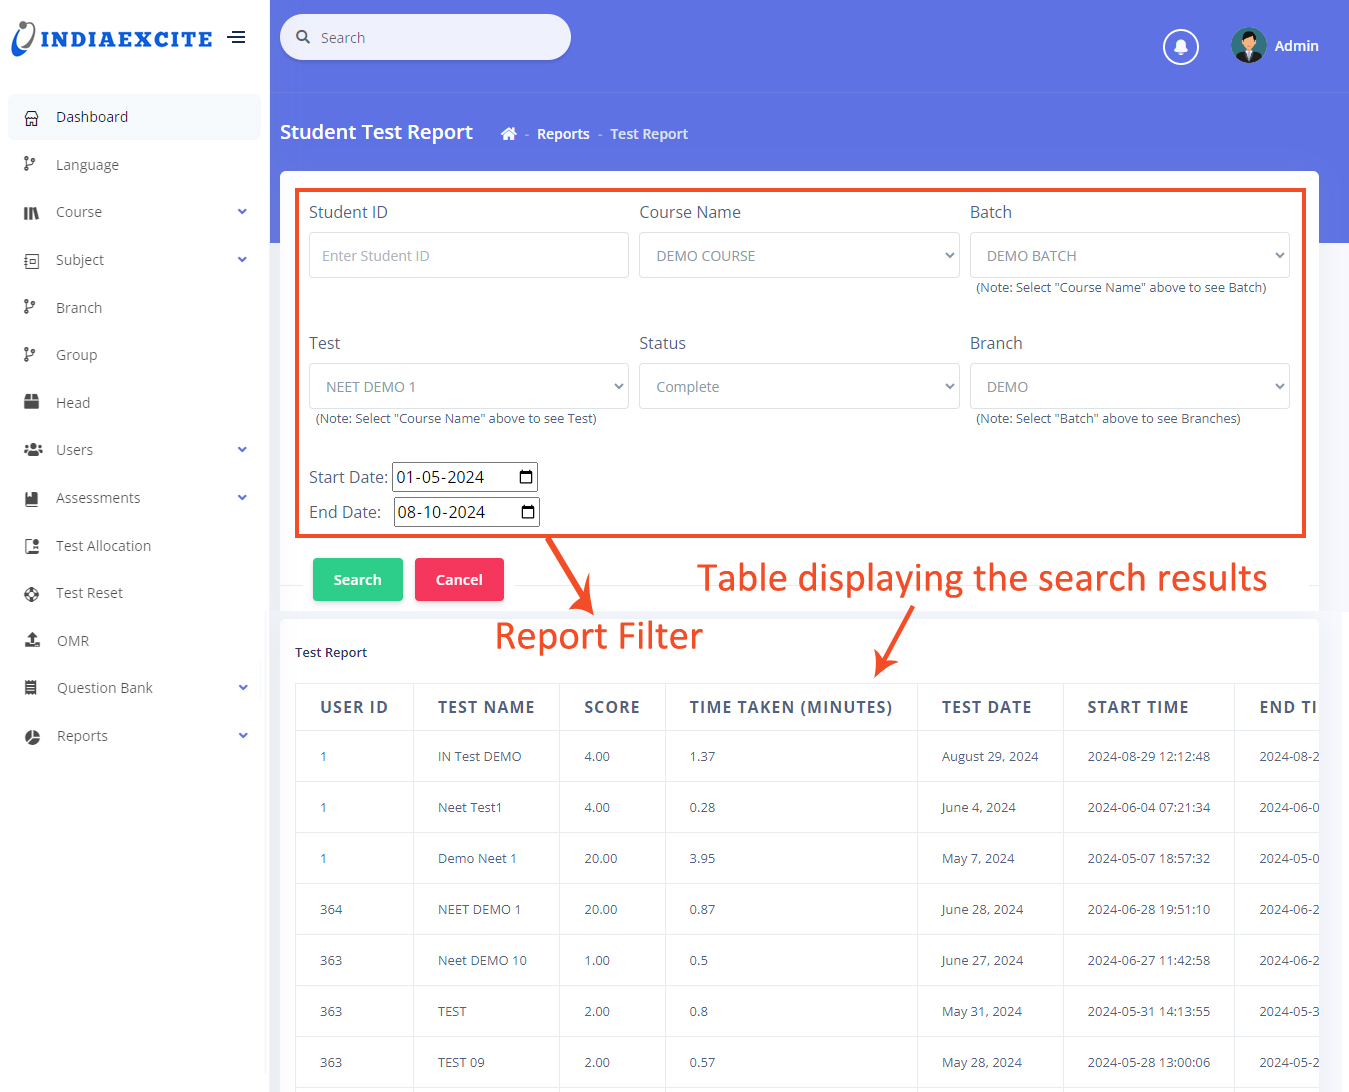Viewport: 1349px width, 1092px height.
Task: Click the home icon in breadcrumb
Action: tap(508, 134)
